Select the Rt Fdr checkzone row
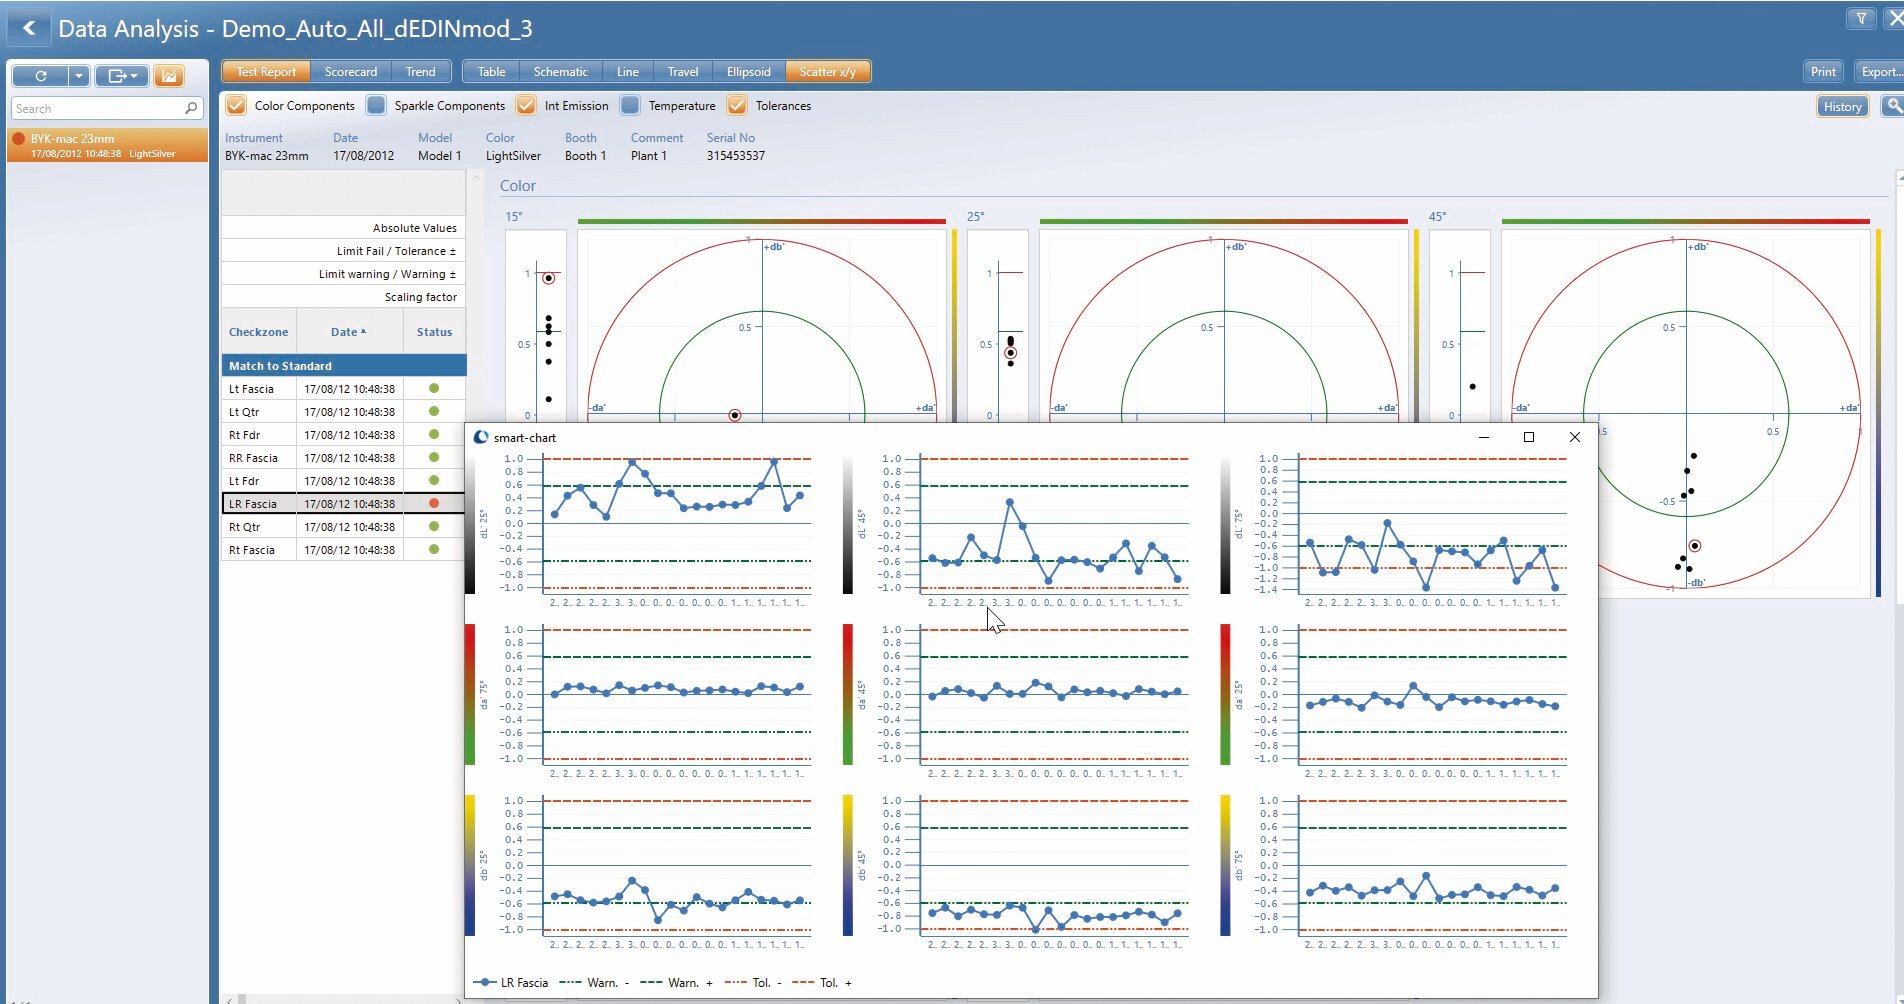1904x1004 pixels. (343, 435)
